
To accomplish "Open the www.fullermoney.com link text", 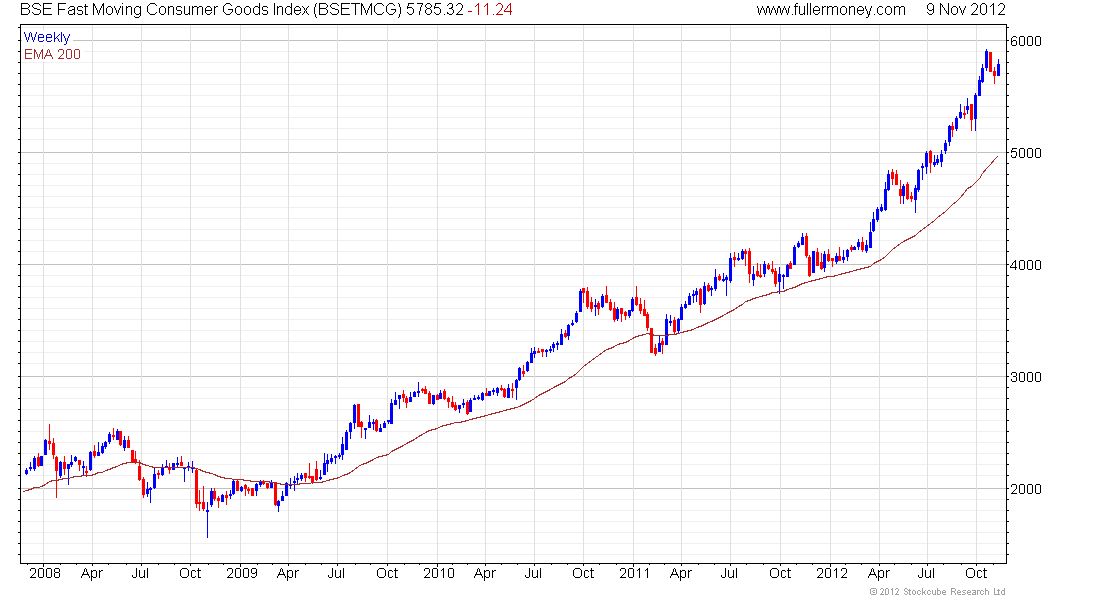I will [x=831, y=10].
